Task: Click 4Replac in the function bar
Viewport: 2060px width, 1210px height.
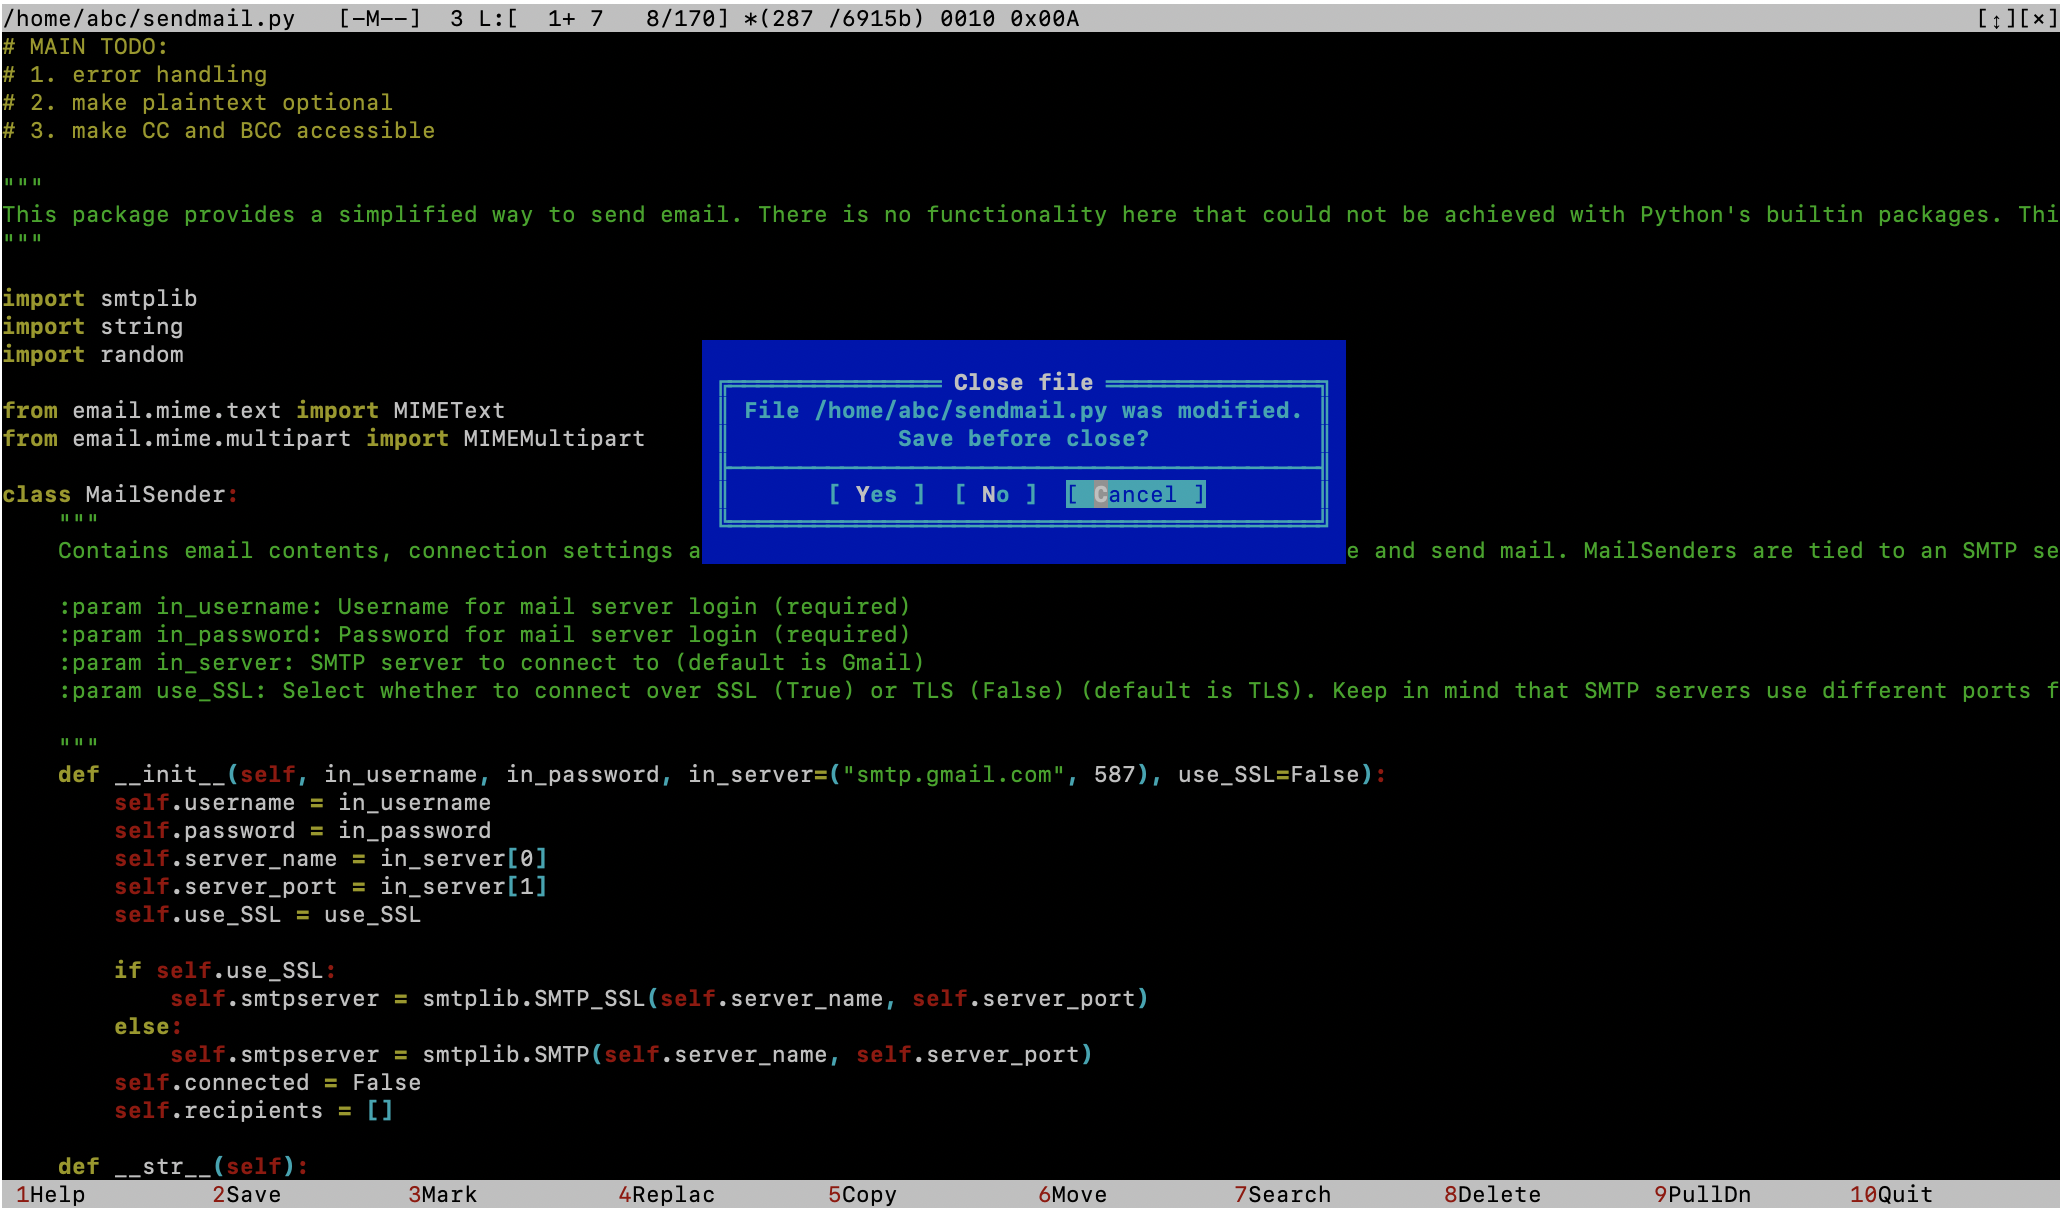Action: point(666,1194)
